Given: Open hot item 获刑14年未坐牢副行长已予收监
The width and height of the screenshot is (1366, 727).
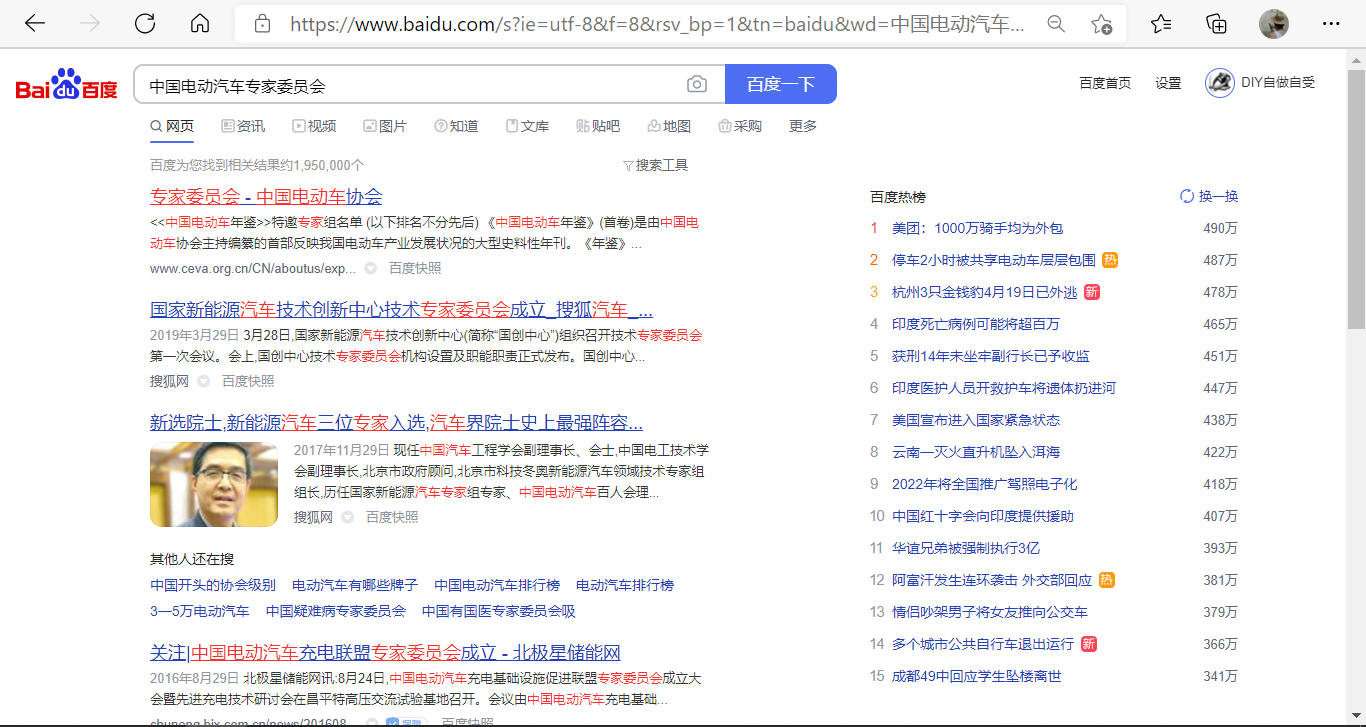Looking at the screenshot, I should (x=991, y=357).
